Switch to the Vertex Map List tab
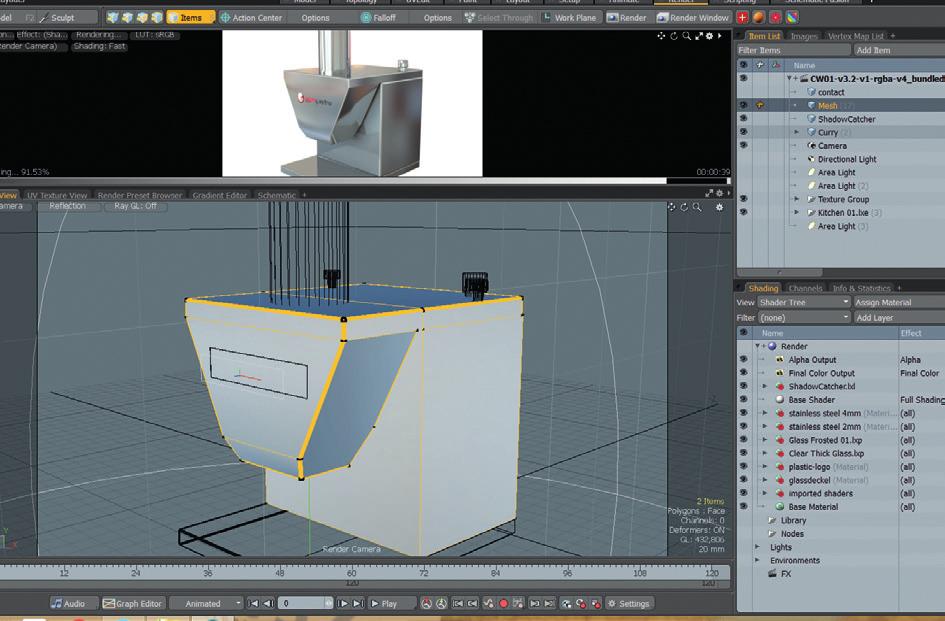 [x=855, y=36]
